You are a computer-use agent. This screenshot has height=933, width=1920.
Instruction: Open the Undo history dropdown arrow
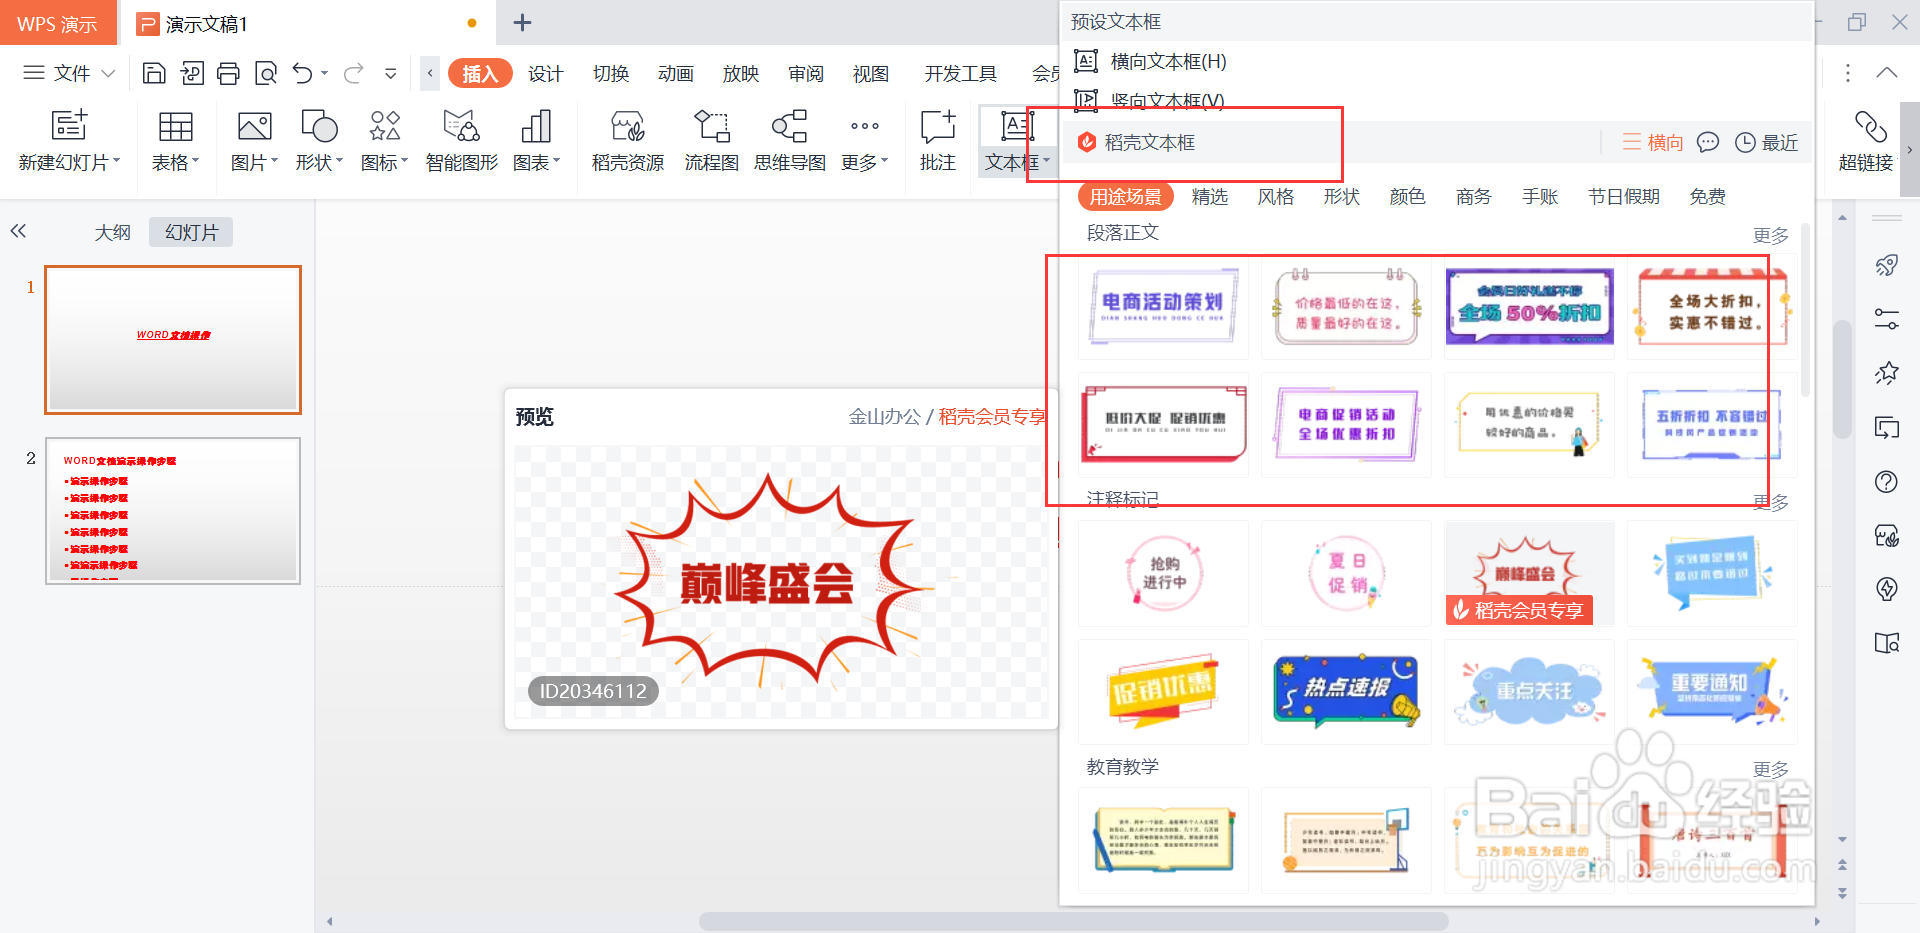(x=324, y=73)
